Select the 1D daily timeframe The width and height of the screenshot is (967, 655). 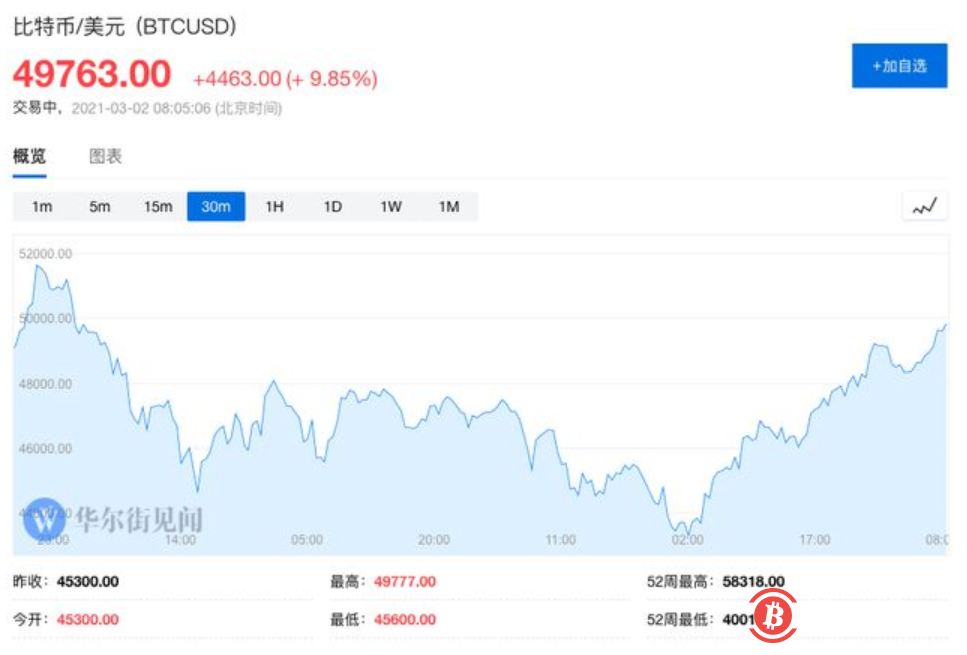click(x=332, y=206)
